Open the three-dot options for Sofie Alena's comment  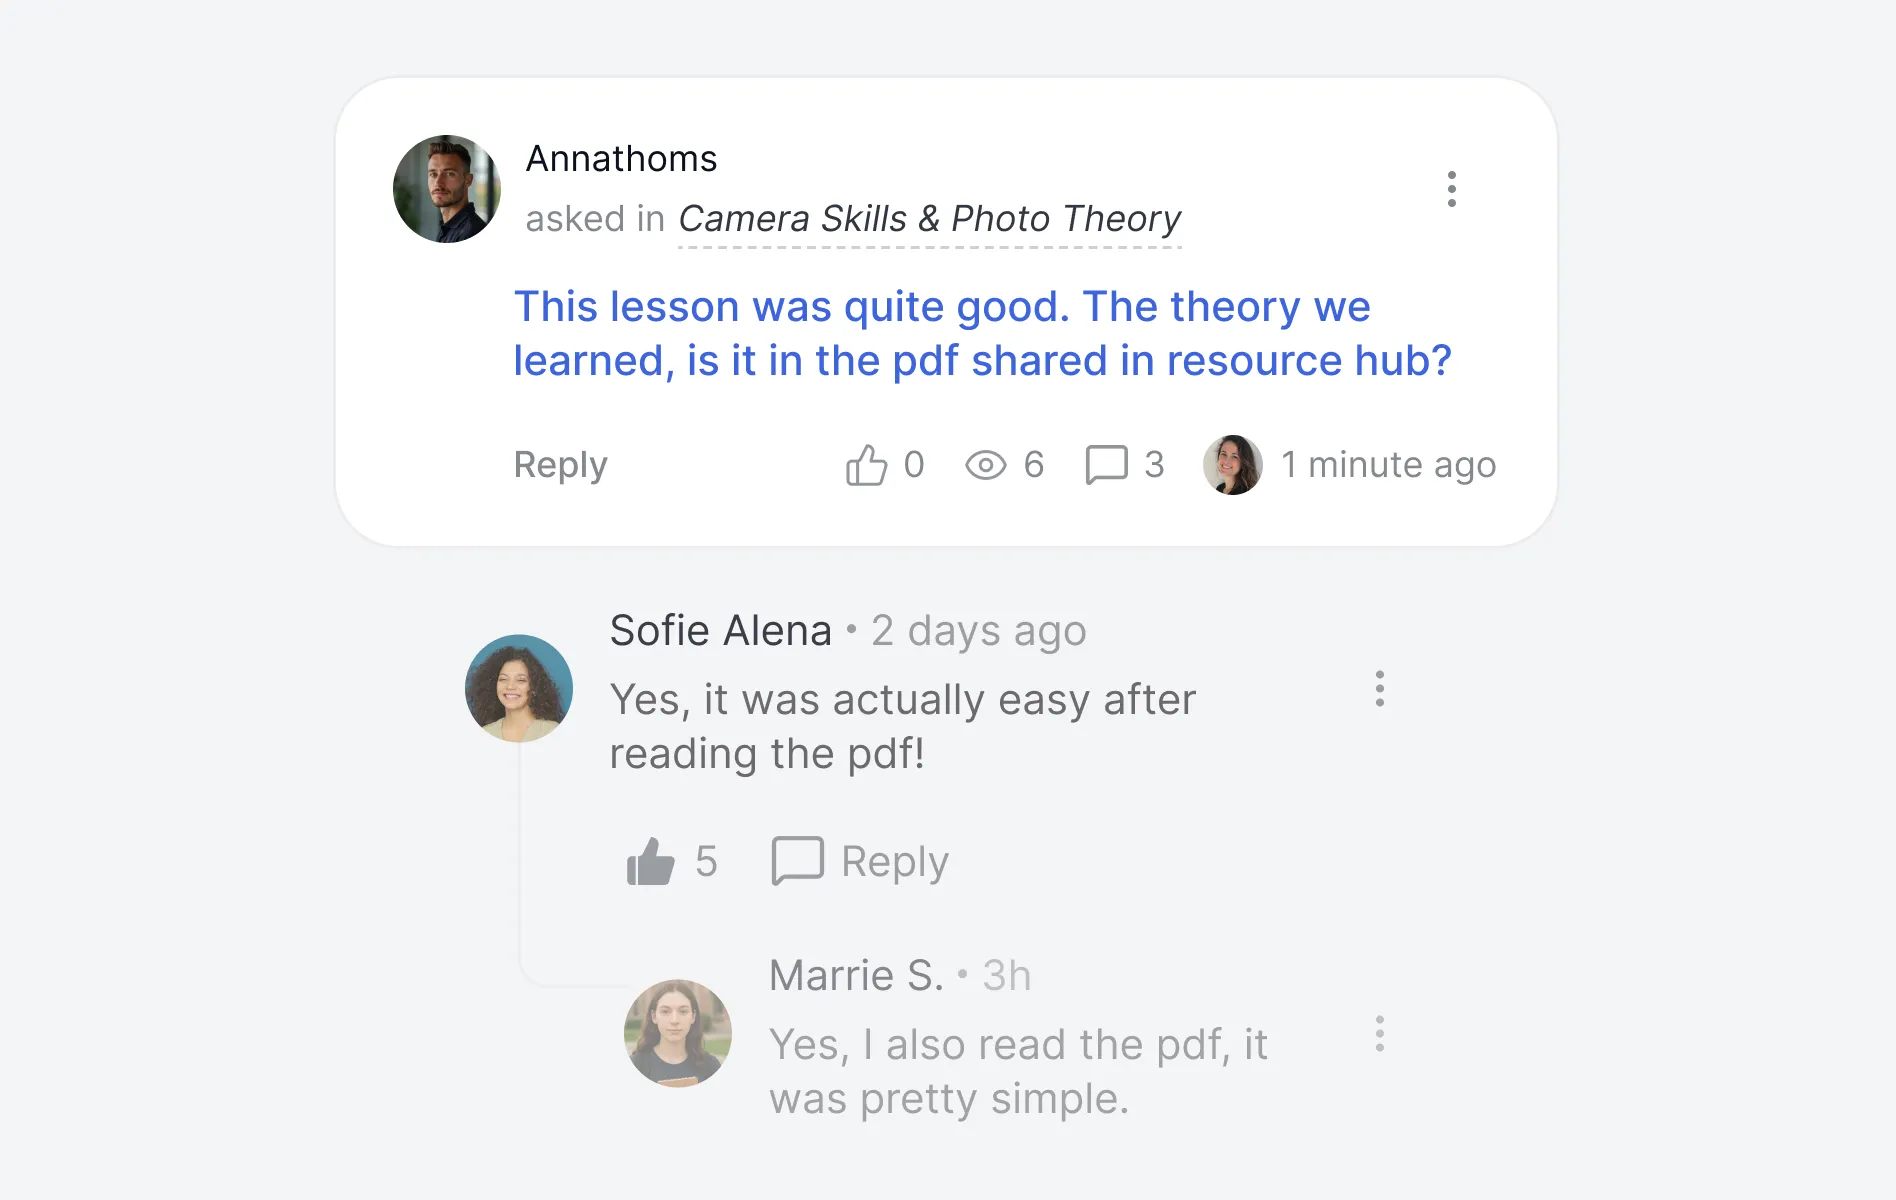[x=1379, y=689]
